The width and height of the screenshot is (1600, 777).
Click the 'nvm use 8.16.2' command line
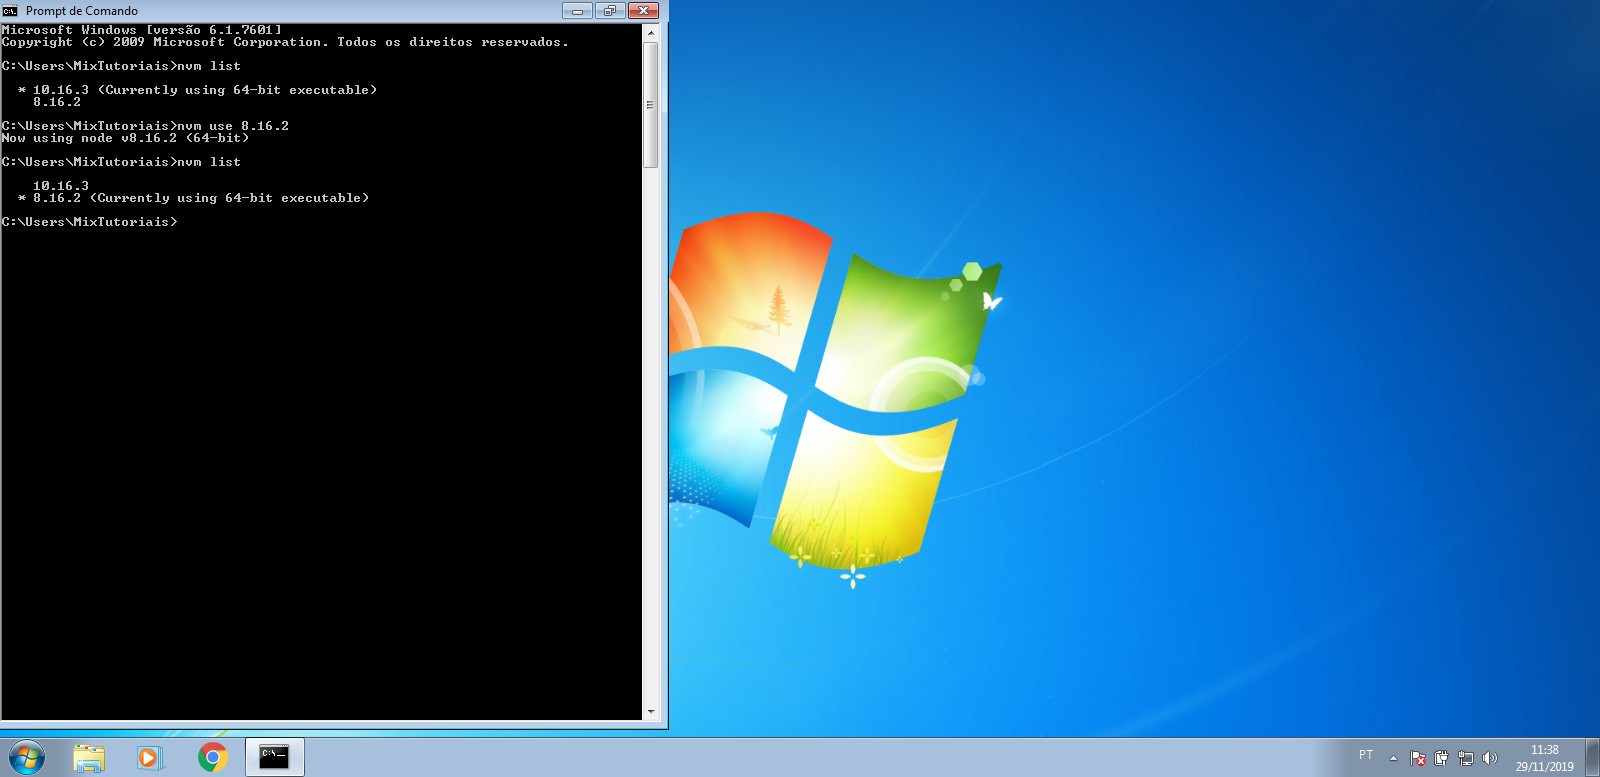[146, 126]
